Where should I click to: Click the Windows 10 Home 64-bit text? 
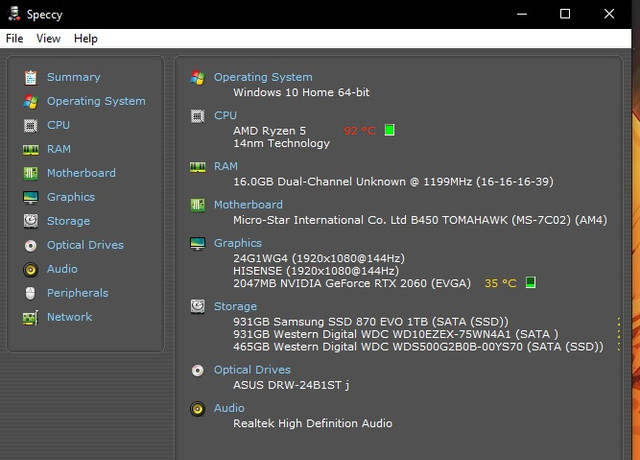coord(301,92)
